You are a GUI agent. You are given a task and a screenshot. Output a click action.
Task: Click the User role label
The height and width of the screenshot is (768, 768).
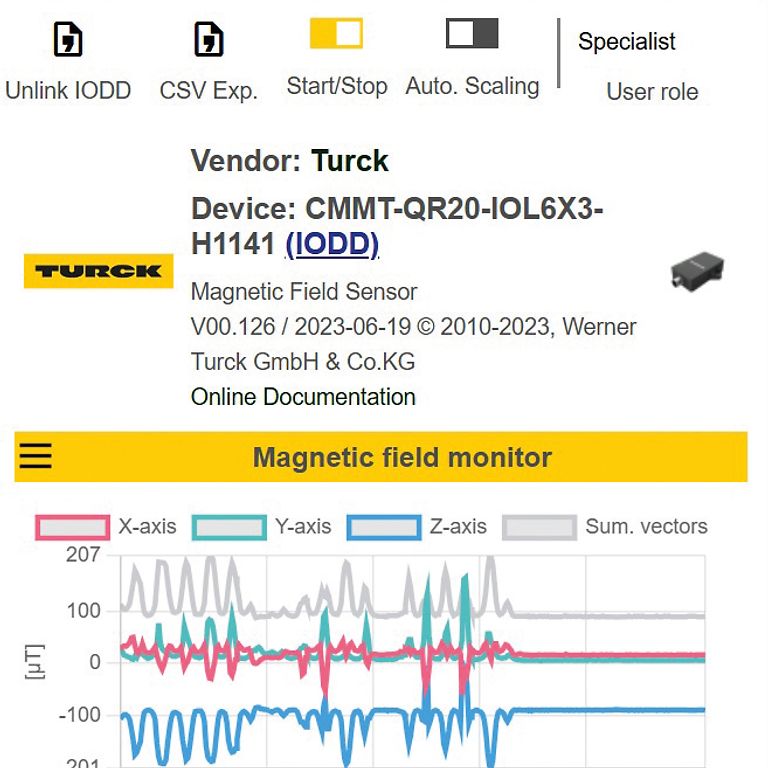click(652, 92)
